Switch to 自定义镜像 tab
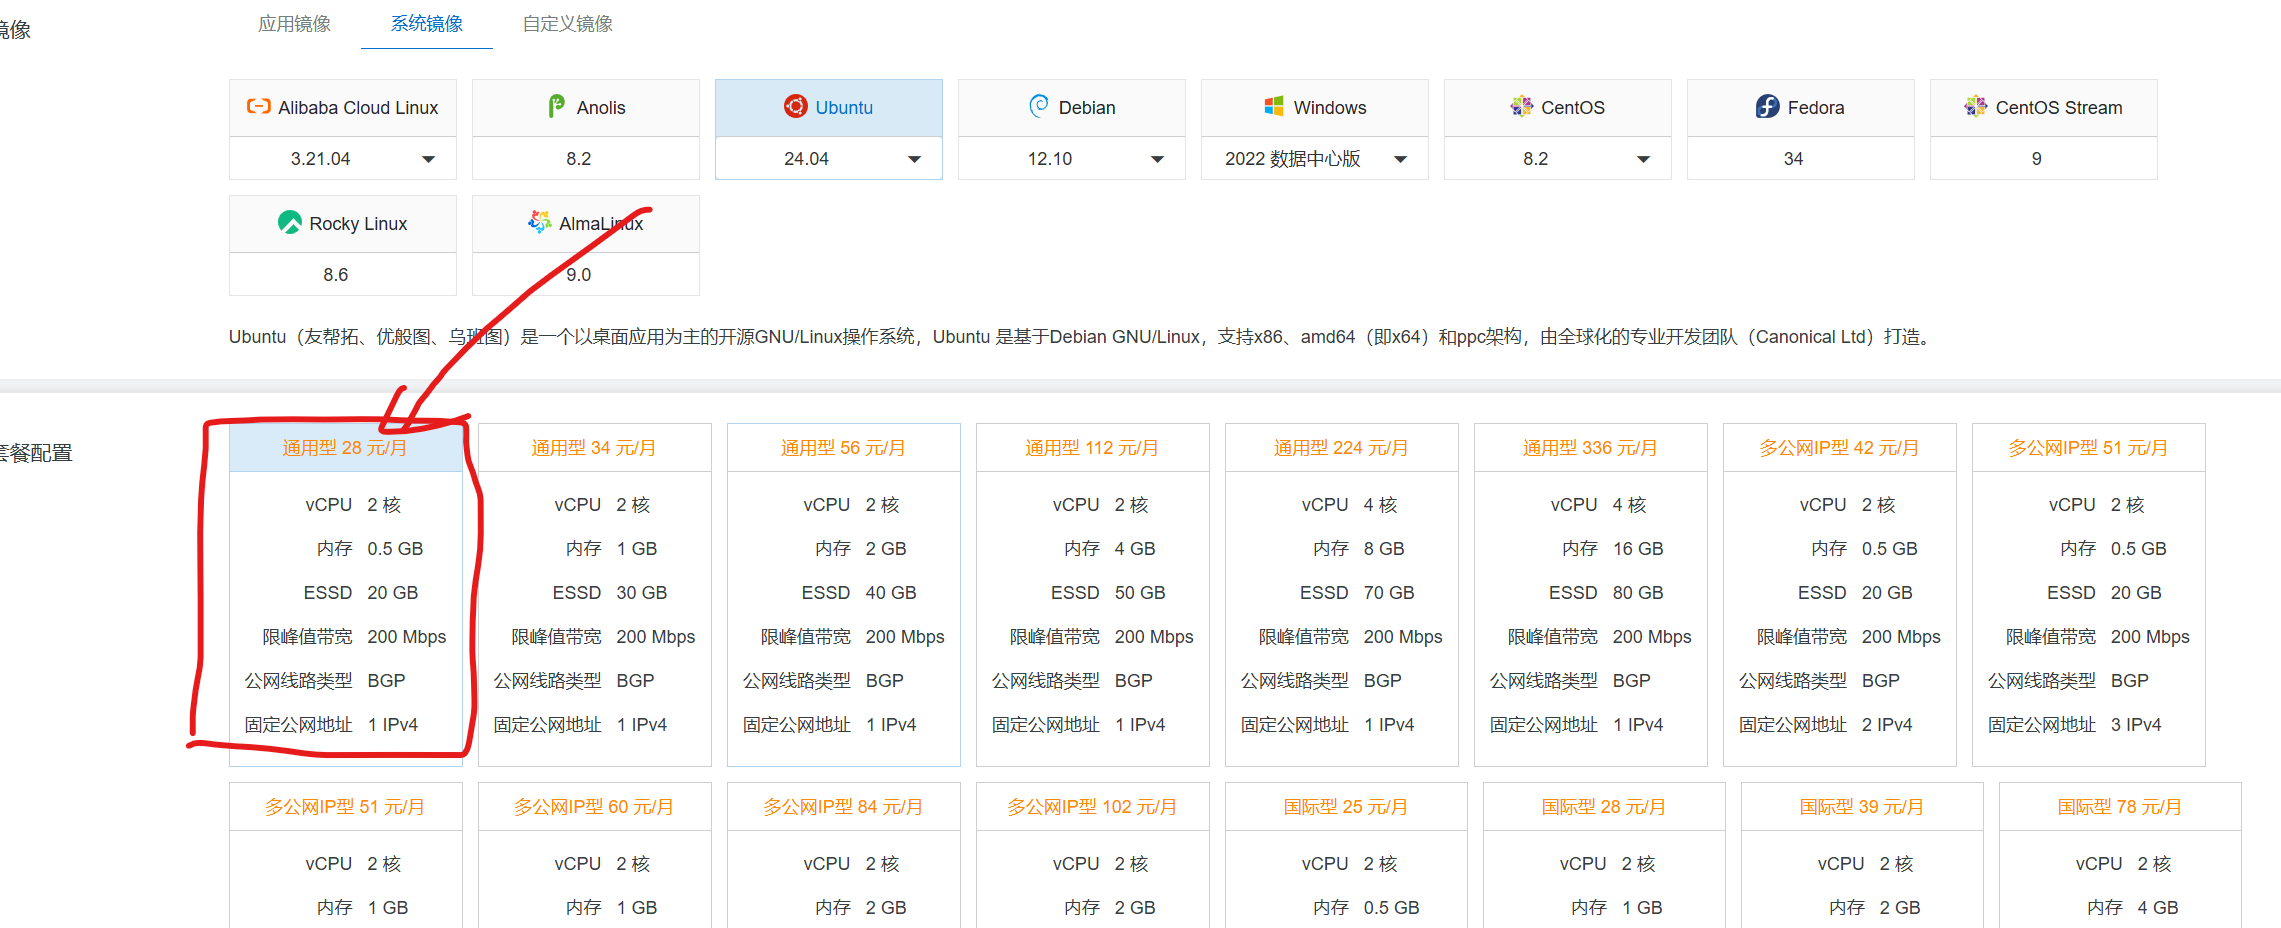The image size is (2281, 928). [x=568, y=23]
